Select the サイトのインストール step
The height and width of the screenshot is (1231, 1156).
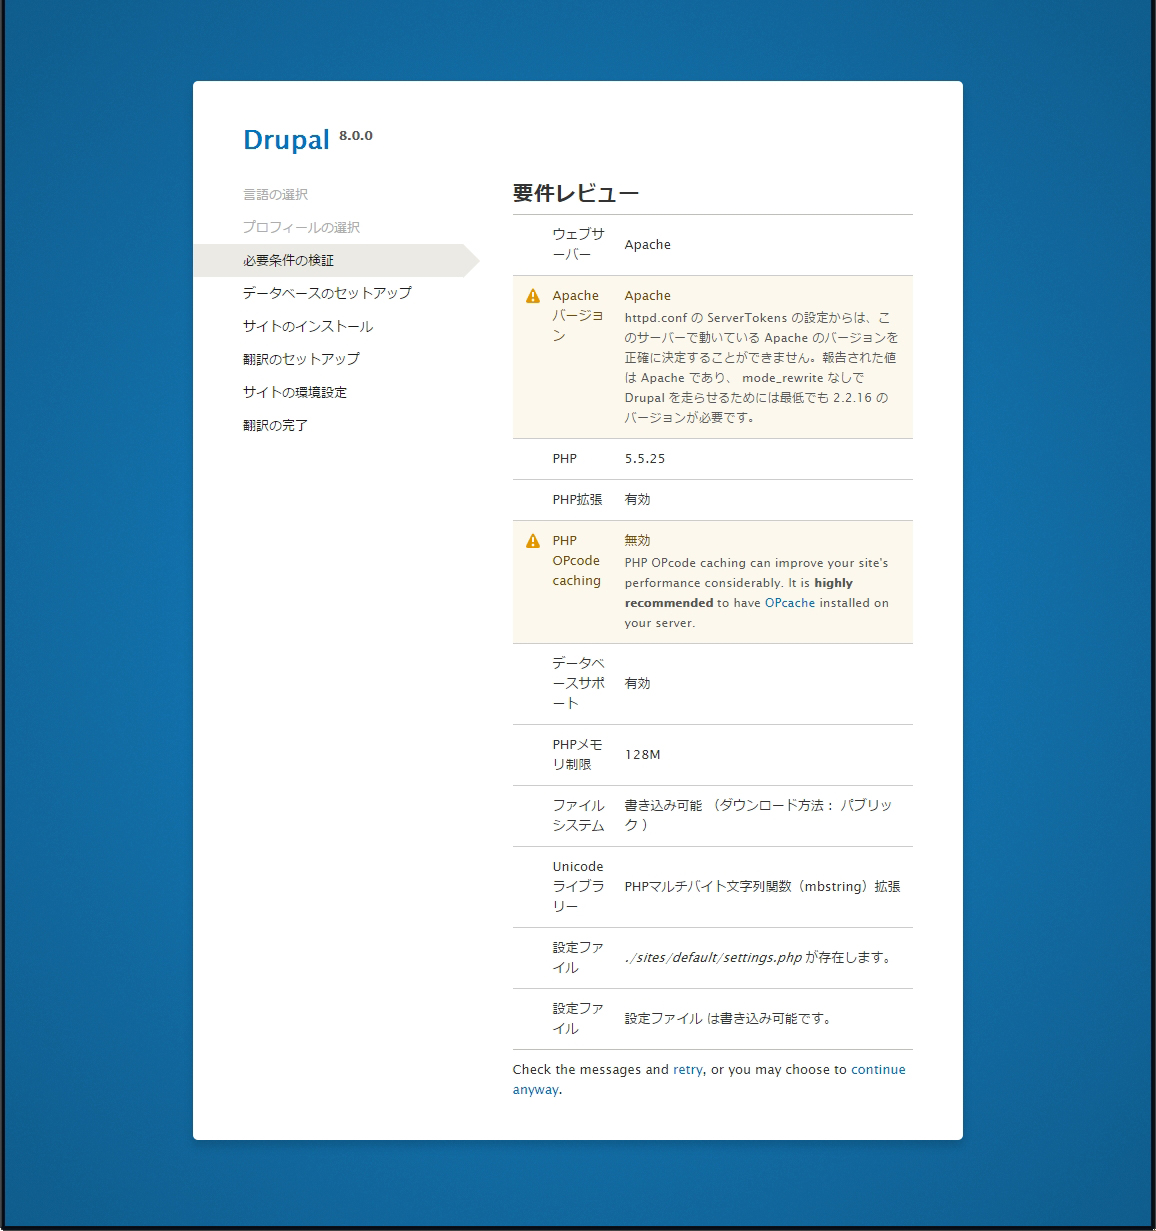pyautogui.click(x=307, y=326)
